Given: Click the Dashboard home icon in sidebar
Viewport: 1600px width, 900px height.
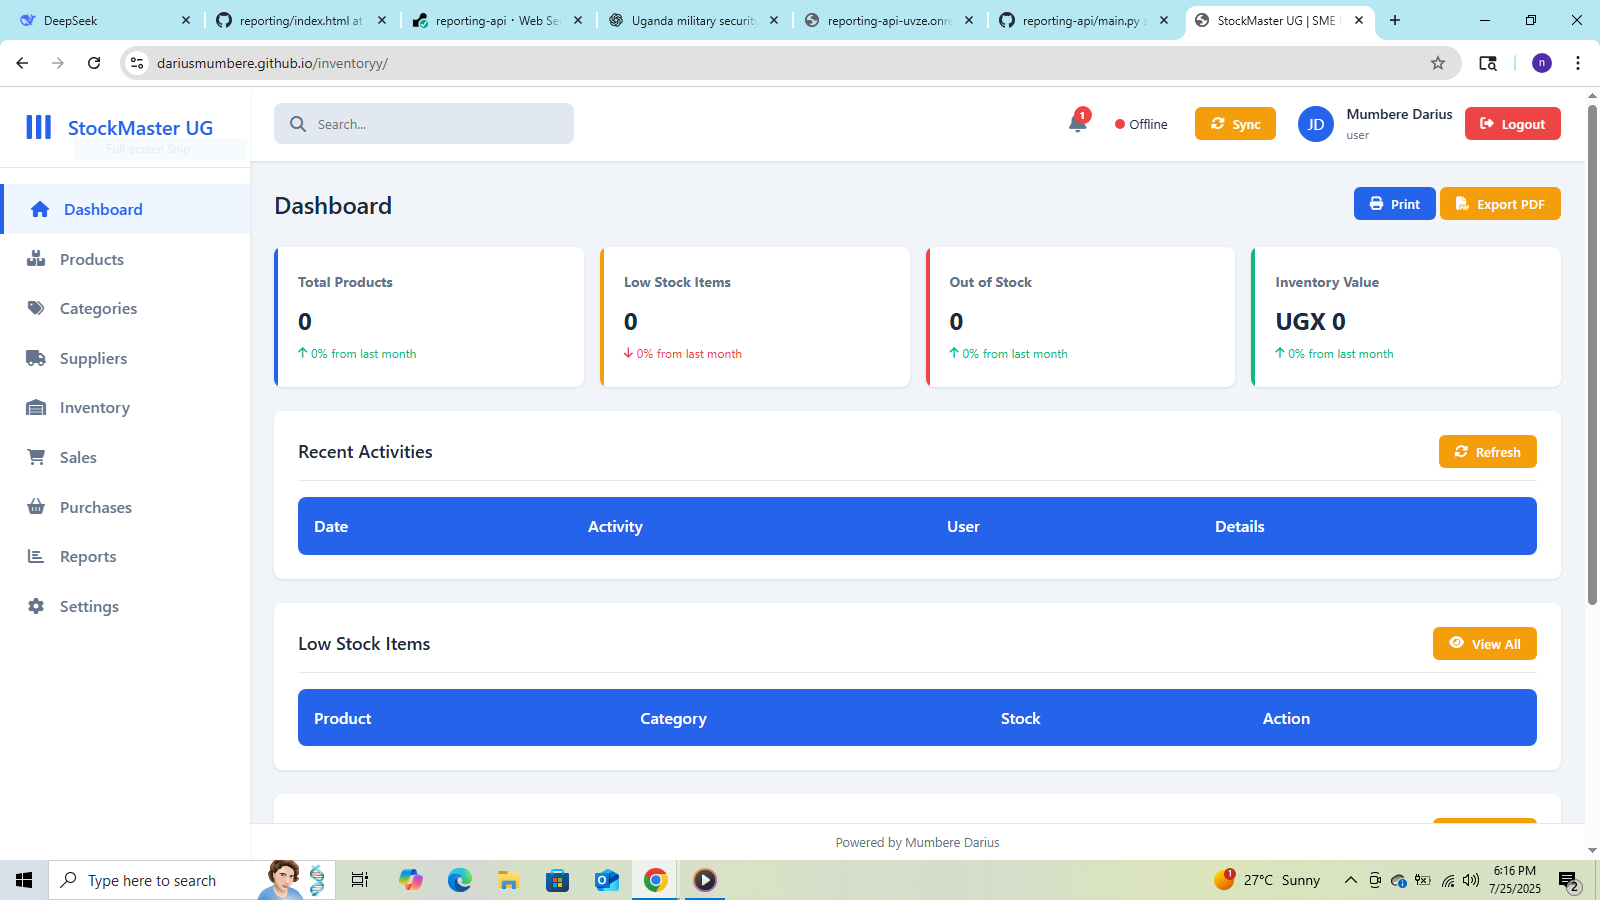Looking at the screenshot, I should point(40,209).
